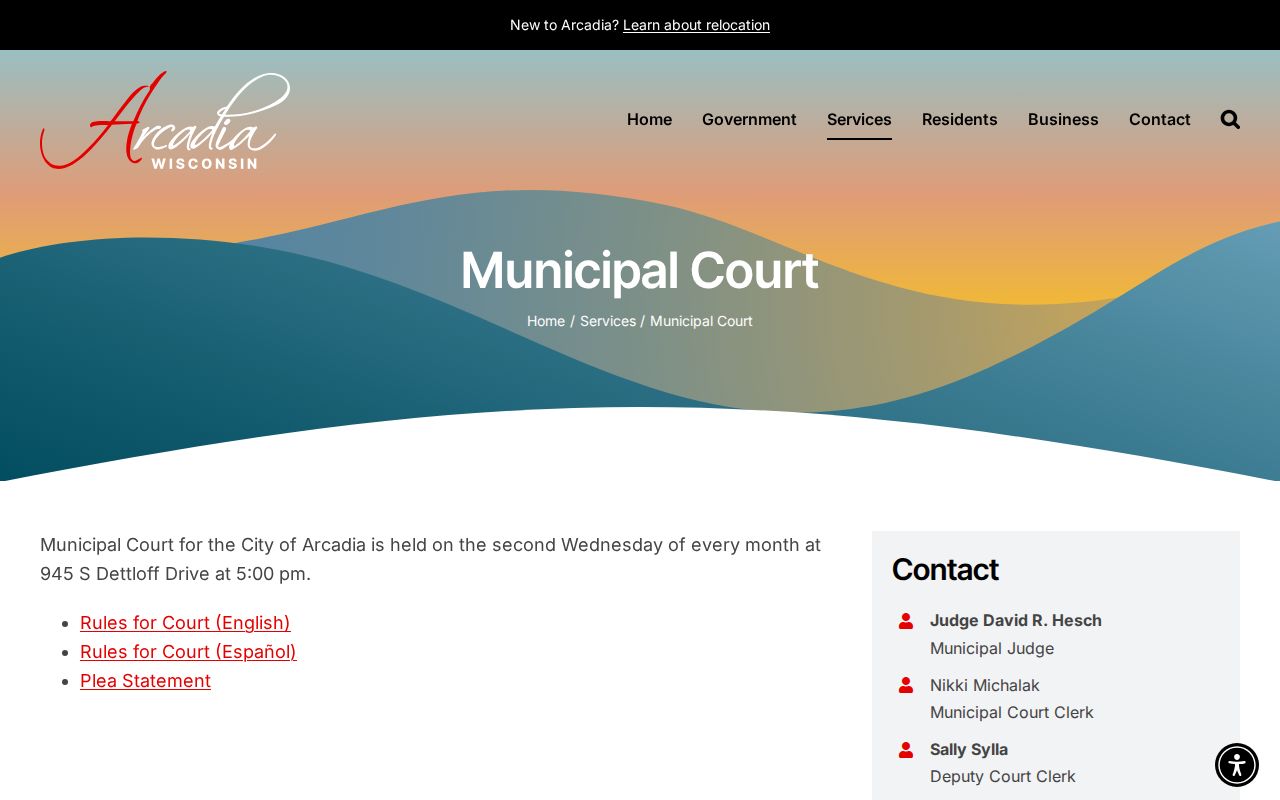Open Rules for Court (Español) link

pos(188,652)
